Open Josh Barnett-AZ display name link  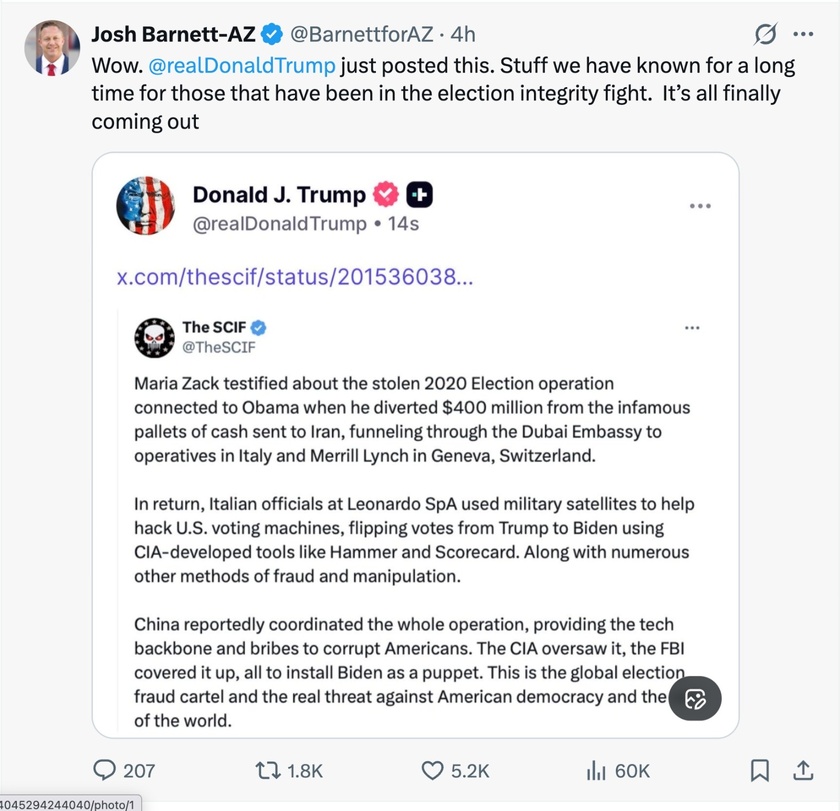point(173,35)
